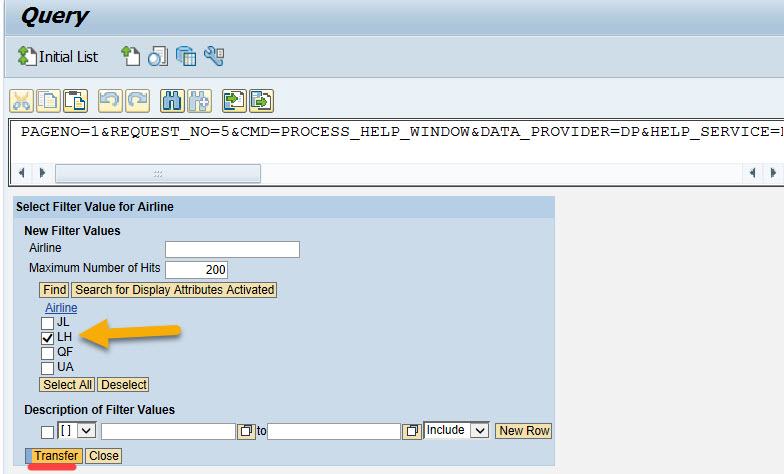The height and width of the screenshot is (474, 784).
Task: Click the Undo arrow icon
Action: pyautogui.click(x=110, y=101)
